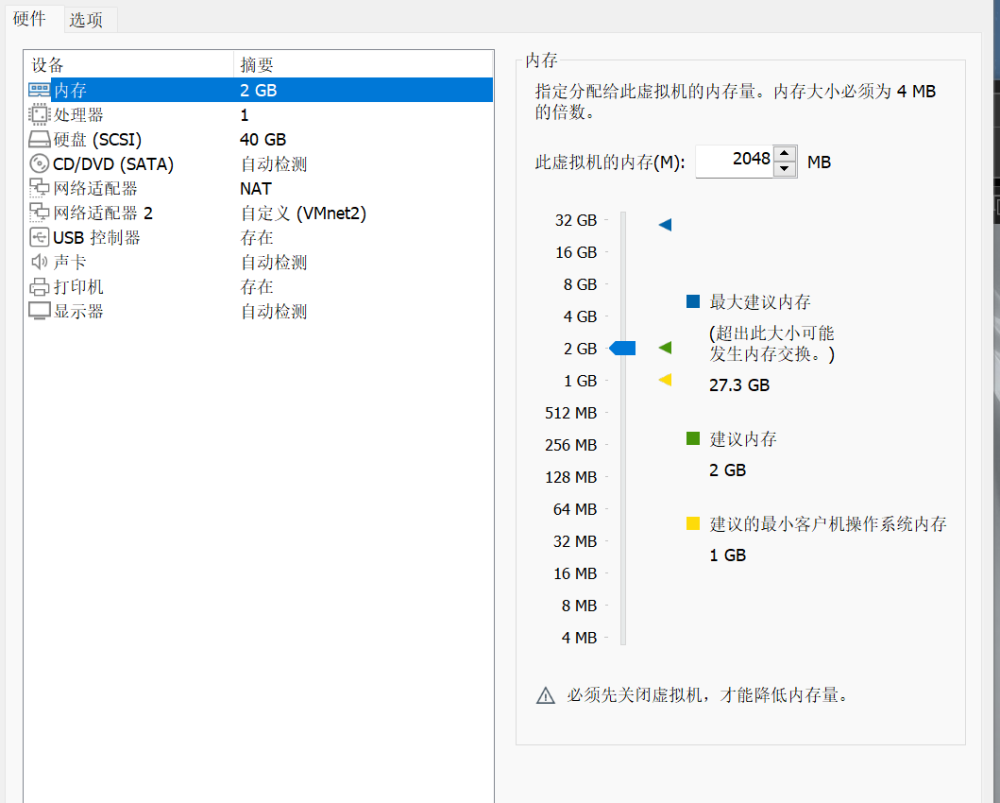Increase memory with the up stepper arrow

(785, 154)
